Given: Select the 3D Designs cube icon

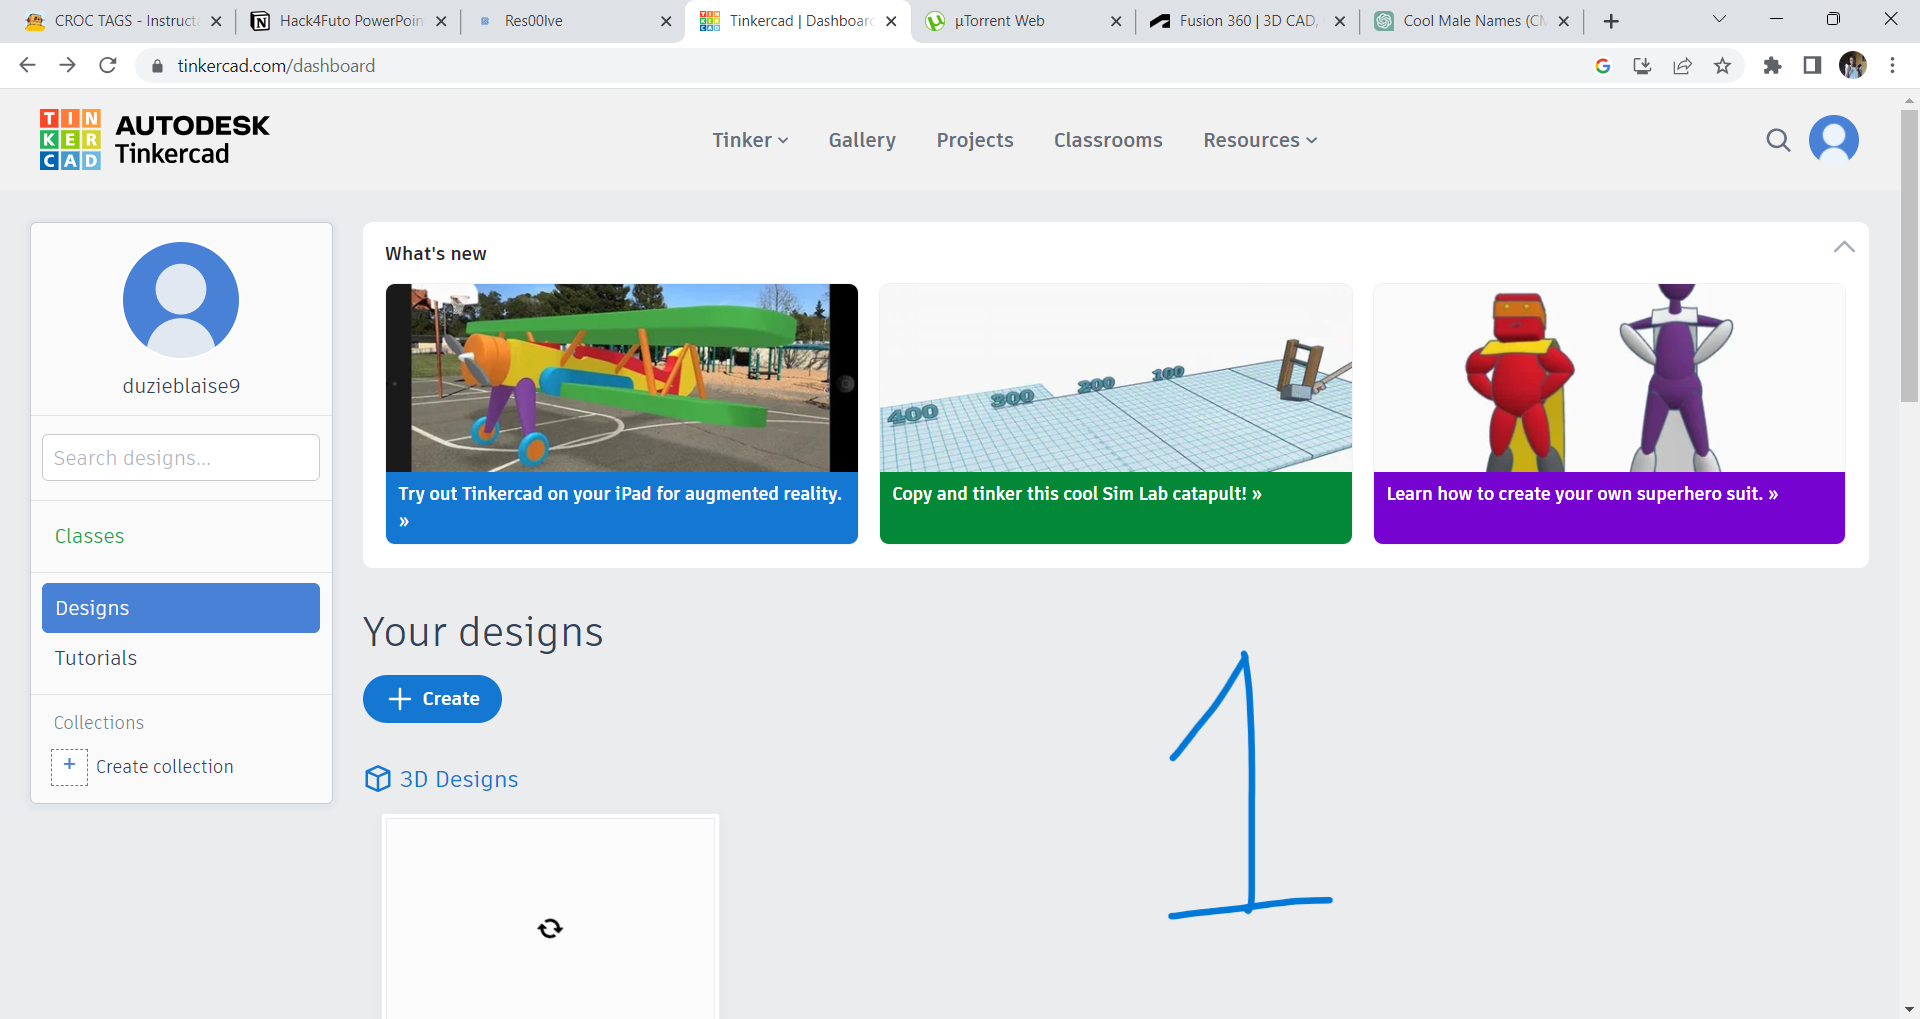Looking at the screenshot, I should point(377,779).
